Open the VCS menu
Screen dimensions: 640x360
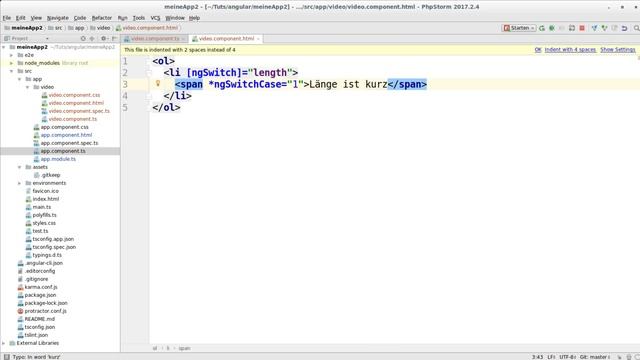(x=155, y=18)
